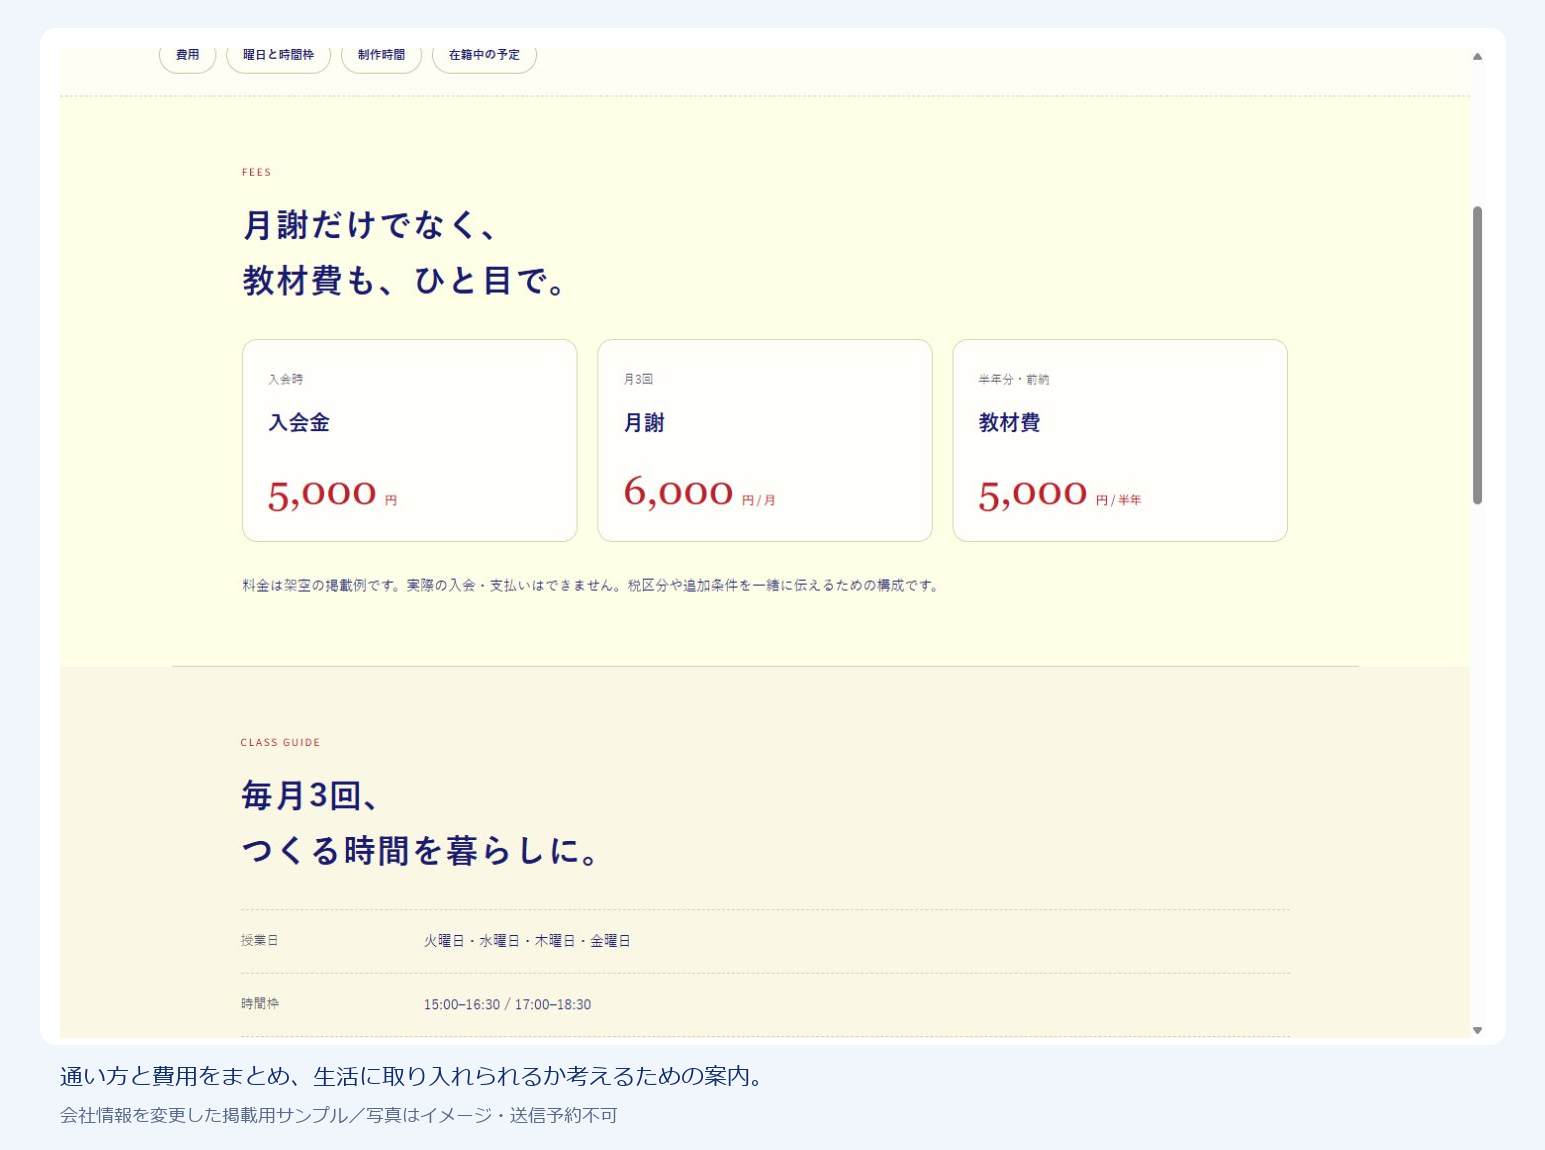Image resolution: width=1545 pixels, height=1150 pixels.
Task: Click the 時間枠 row label
Action: click(x=259, y=1003)
